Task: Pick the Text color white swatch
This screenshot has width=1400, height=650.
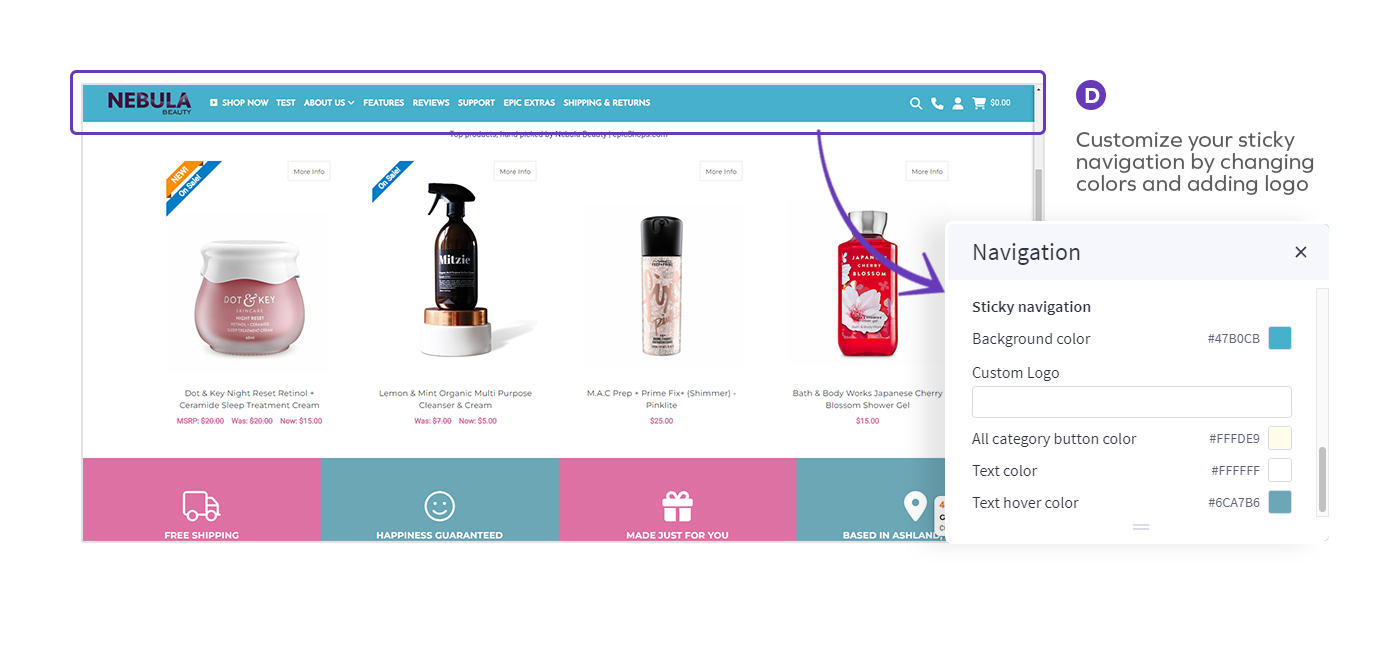Action: coord(1280,470)
